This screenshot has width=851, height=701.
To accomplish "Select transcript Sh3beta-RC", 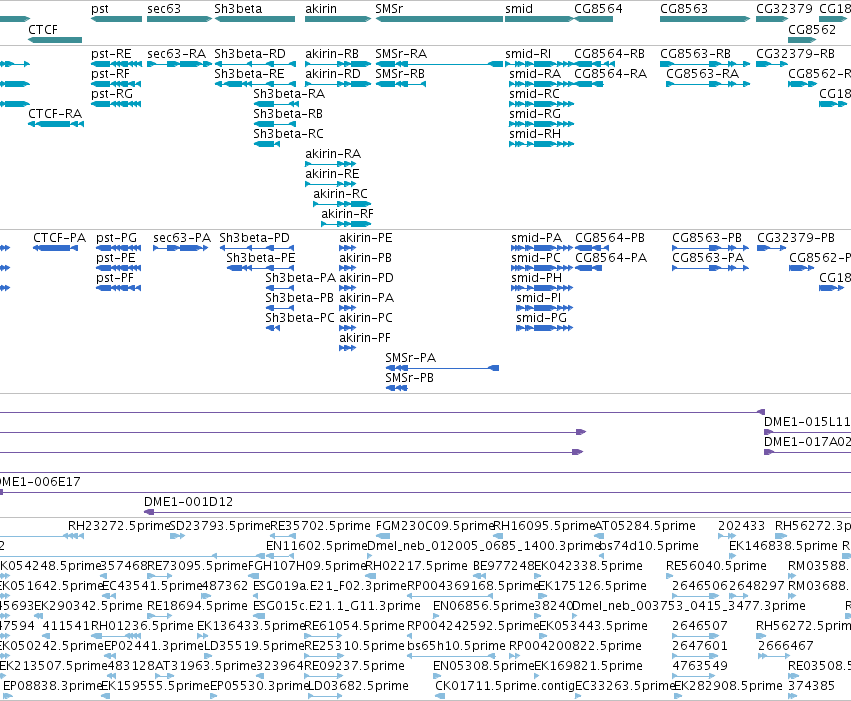I will (288, 134).
